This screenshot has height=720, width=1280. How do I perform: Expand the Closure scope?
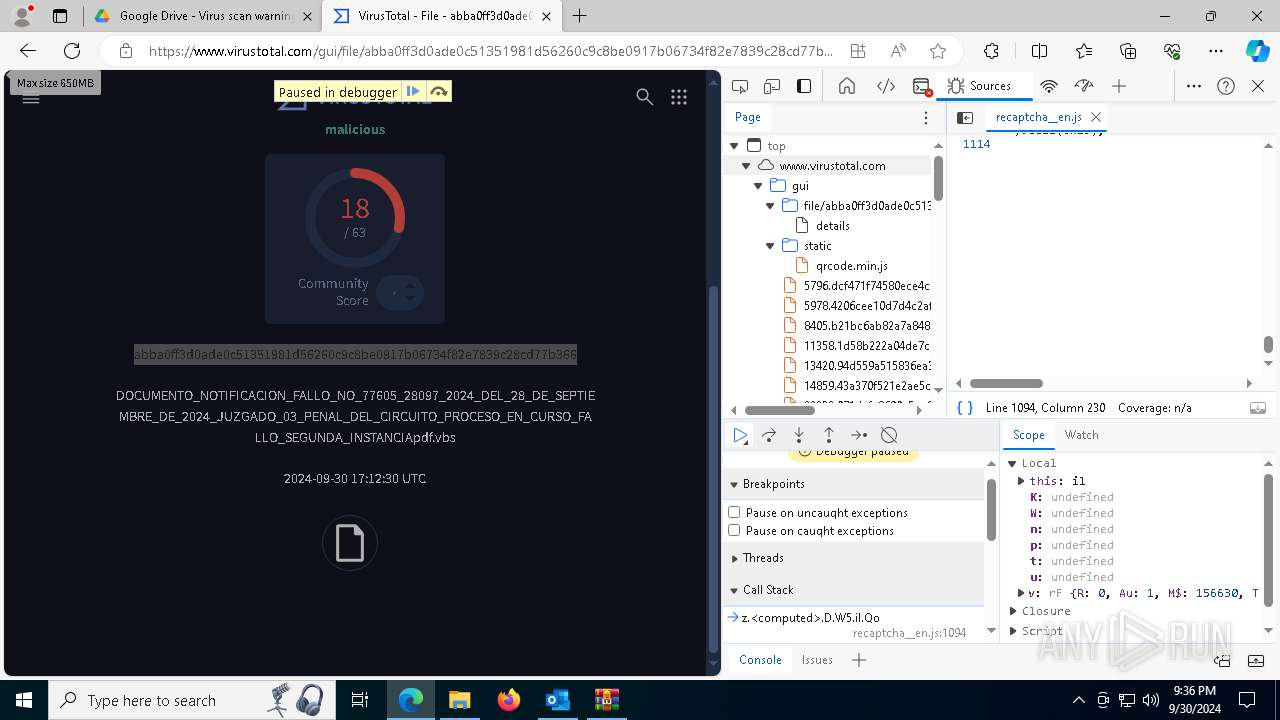[1012, 611]
